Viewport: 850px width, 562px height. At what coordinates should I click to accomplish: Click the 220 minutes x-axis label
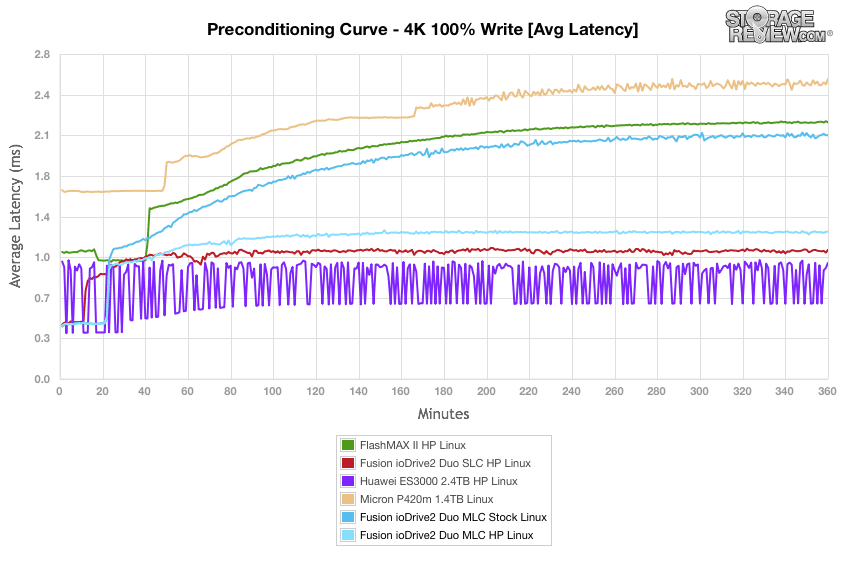pos(529,391)
